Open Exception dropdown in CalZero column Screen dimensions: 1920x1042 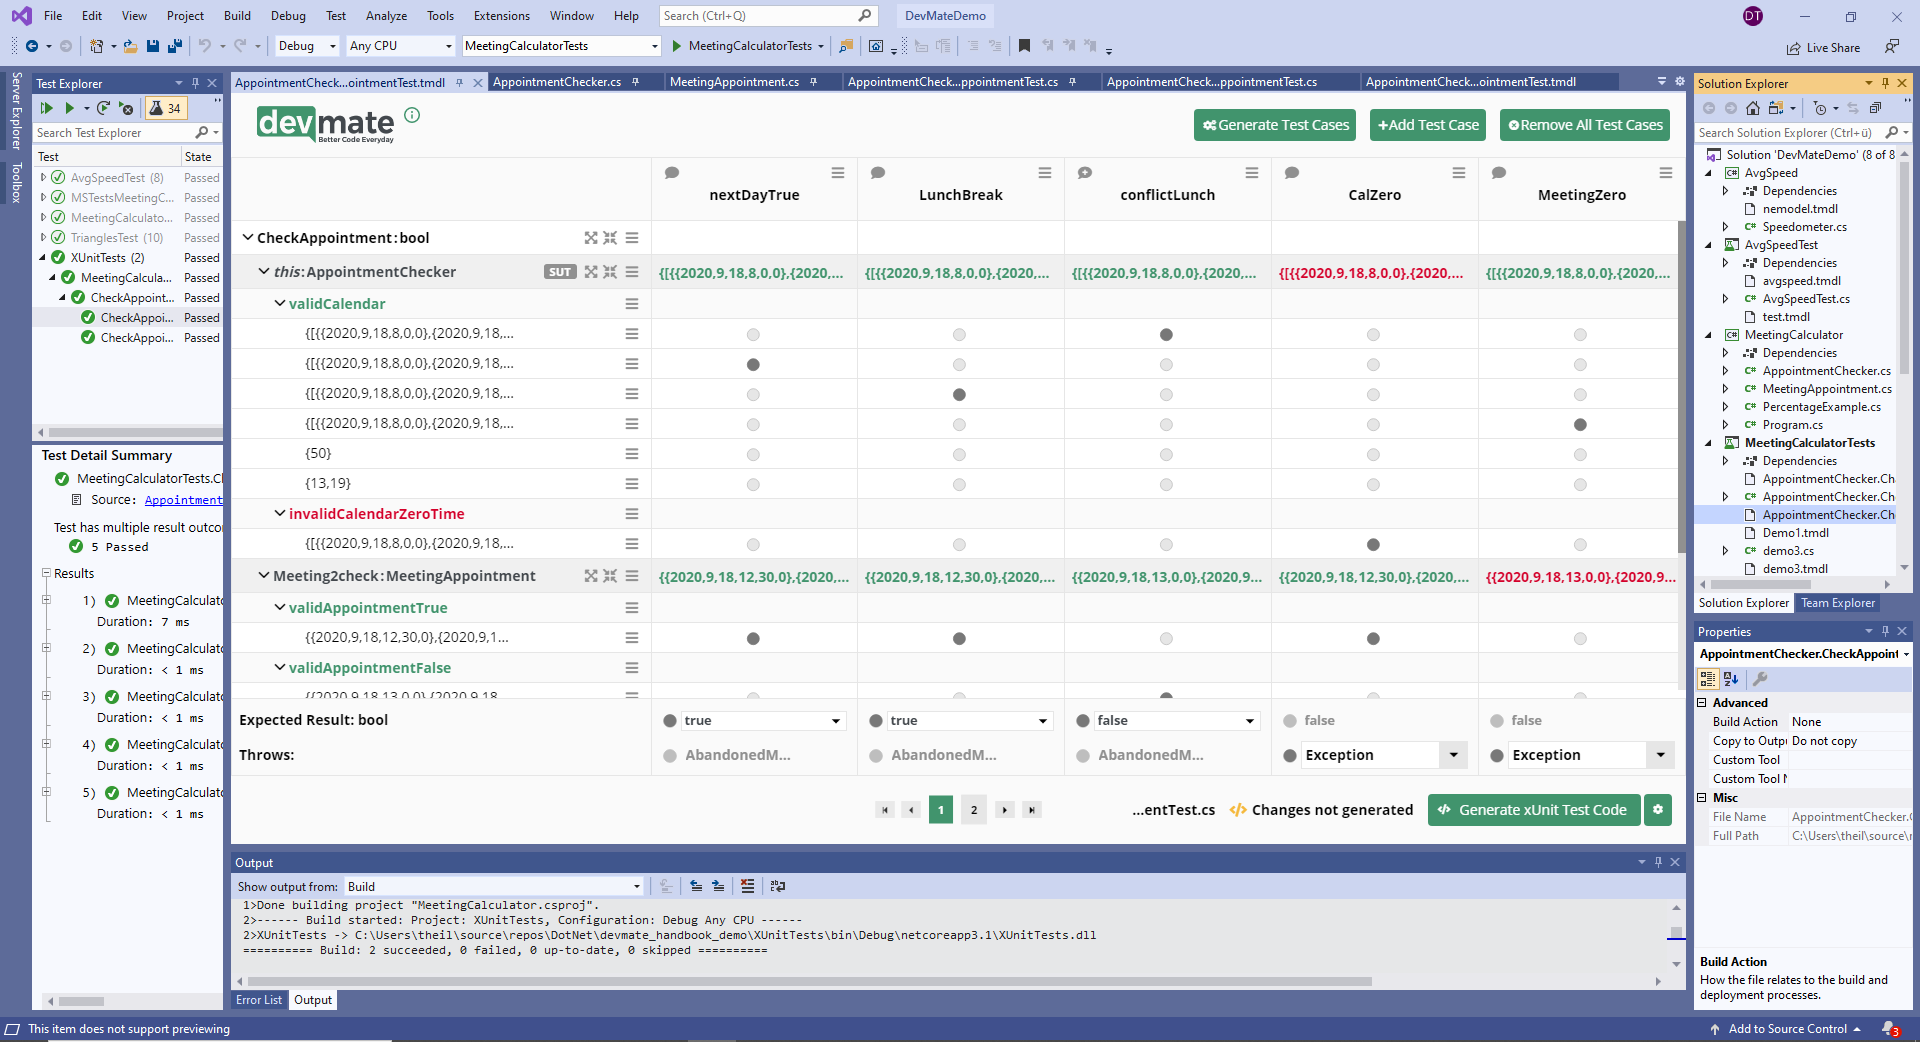point(1453,755)
